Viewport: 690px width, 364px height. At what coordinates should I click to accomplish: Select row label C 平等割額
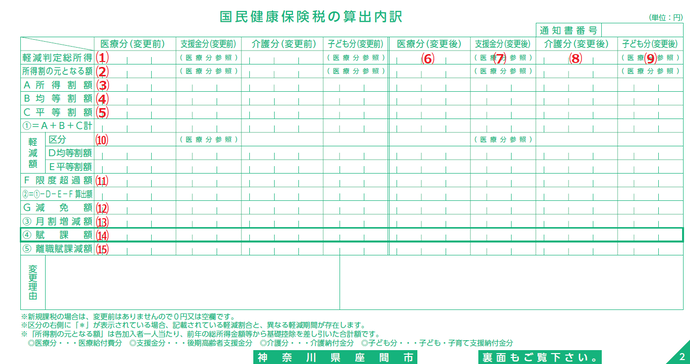pyautogui.click(x=57, y=112)
